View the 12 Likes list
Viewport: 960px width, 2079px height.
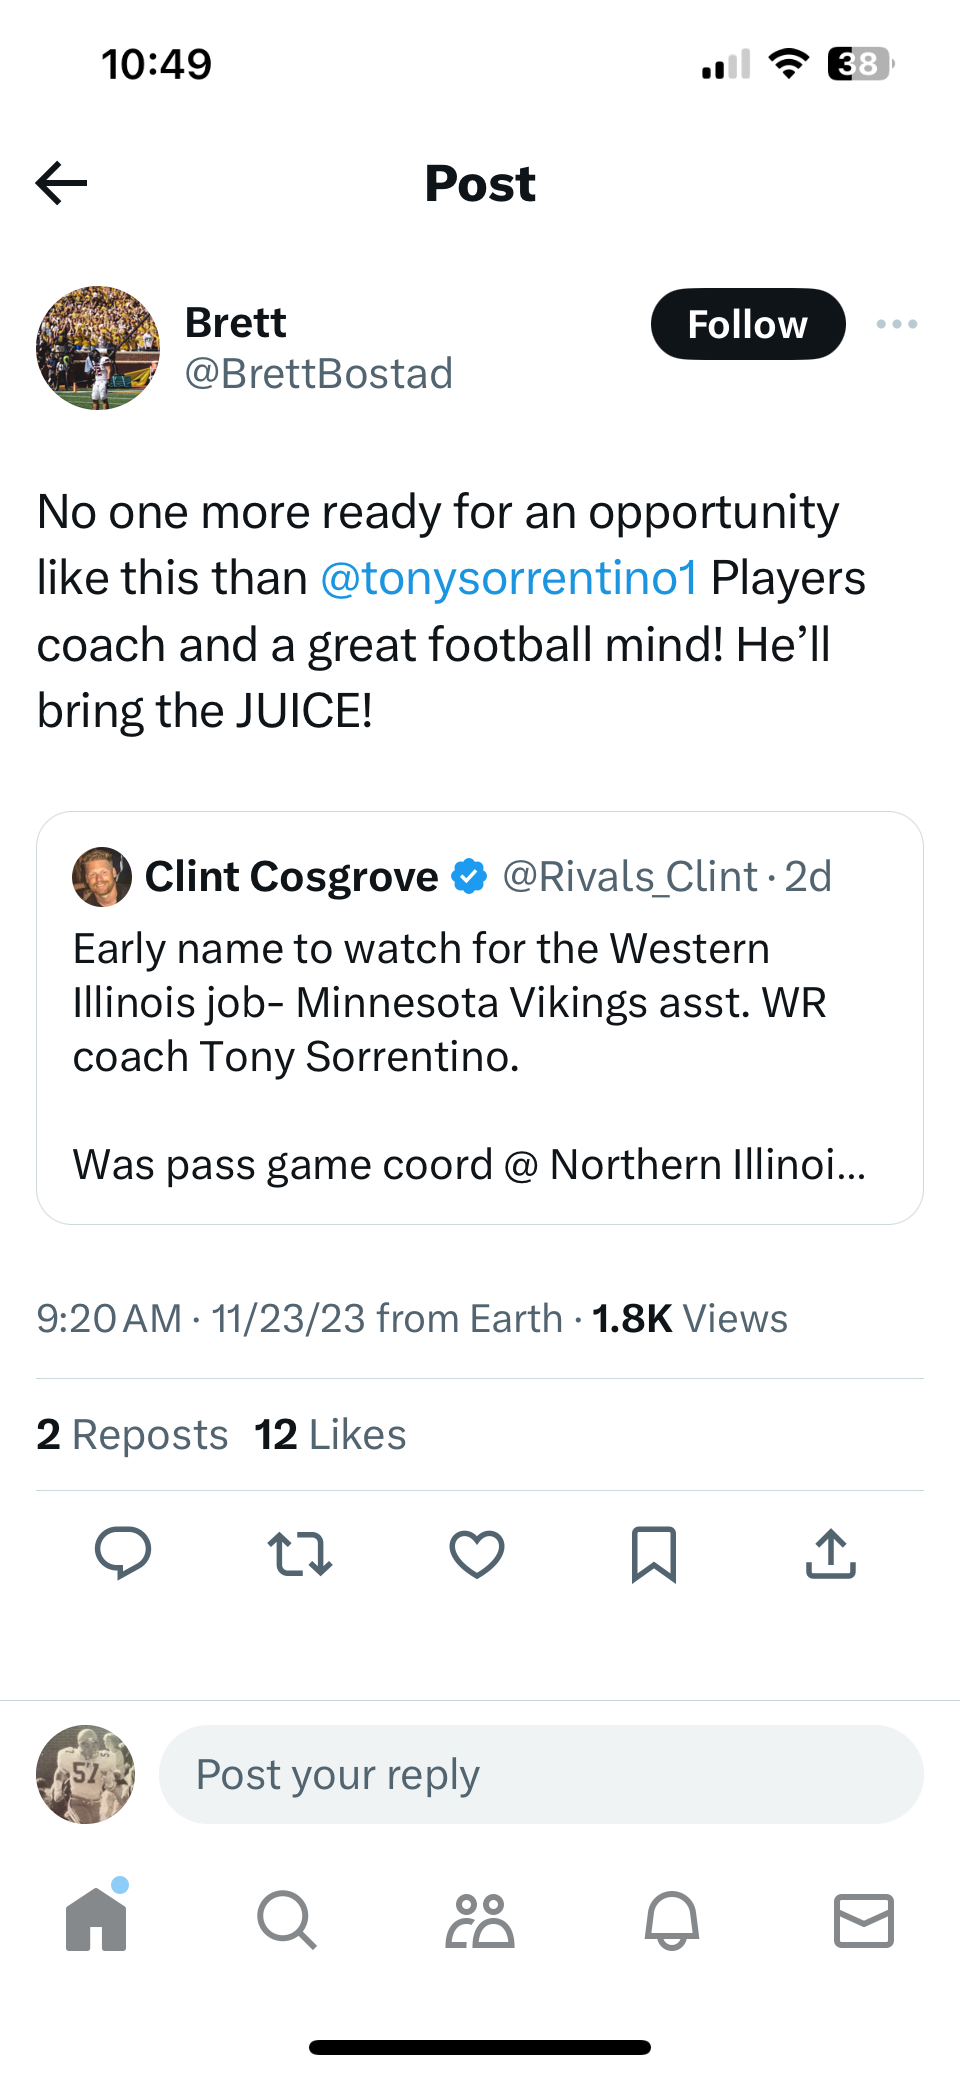pos(330,1435)
